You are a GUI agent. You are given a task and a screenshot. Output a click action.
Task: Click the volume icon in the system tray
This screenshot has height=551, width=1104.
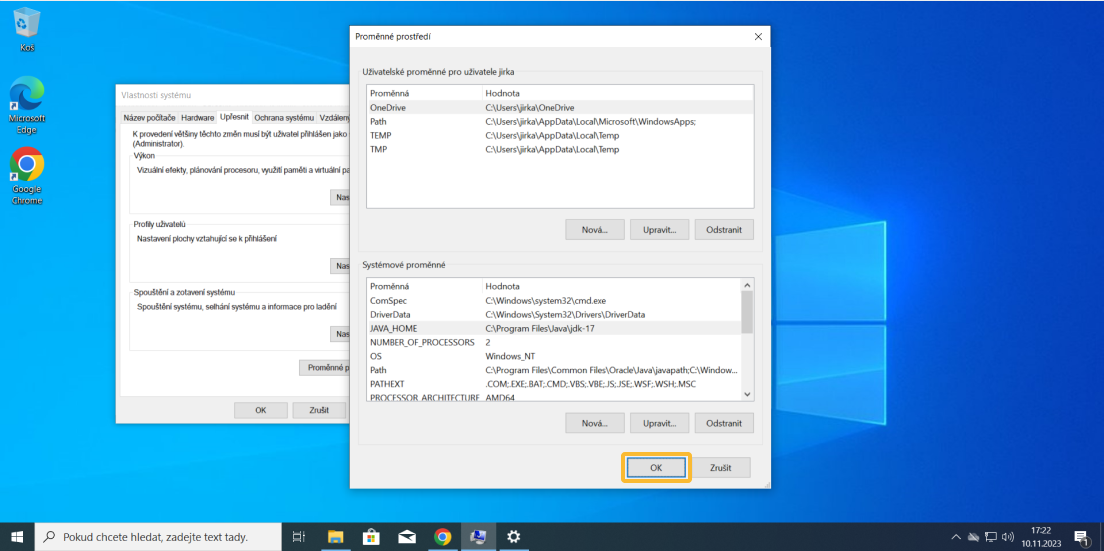tap(1007, 537)
